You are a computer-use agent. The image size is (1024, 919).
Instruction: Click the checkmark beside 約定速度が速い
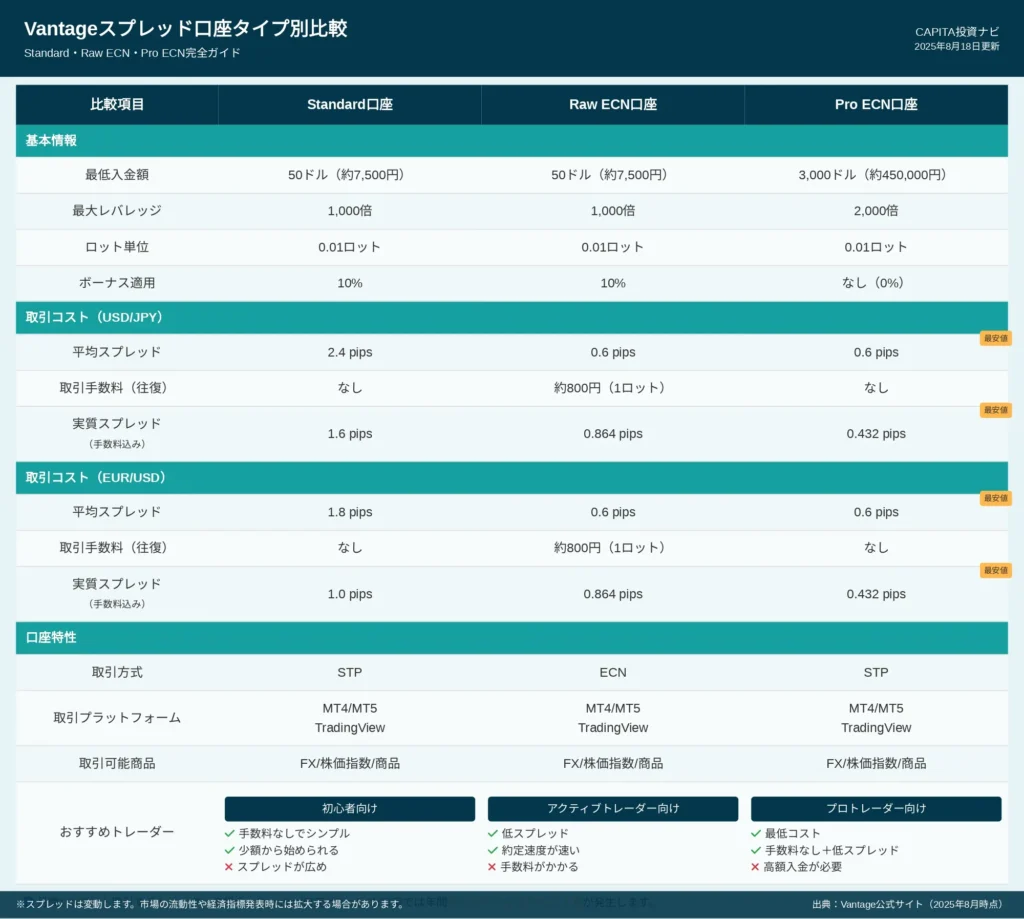[x=492, y=850]
